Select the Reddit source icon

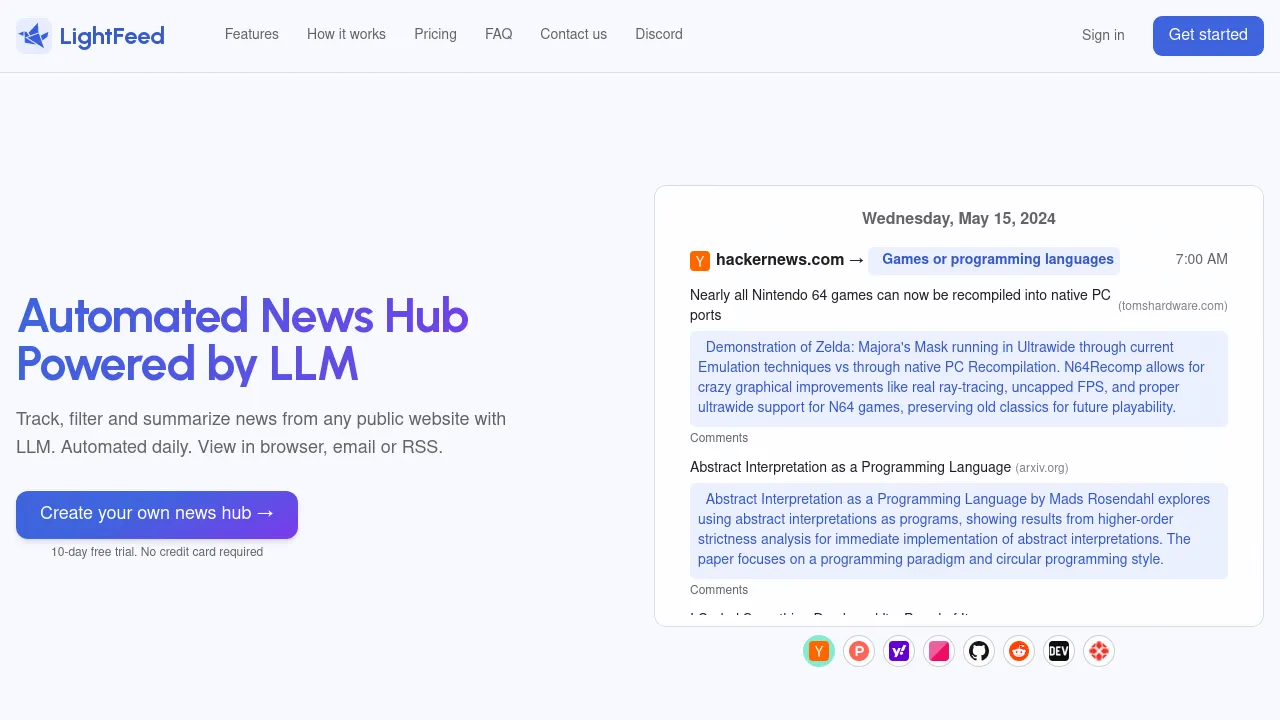pyautogui.click(x=1019, y=651)
